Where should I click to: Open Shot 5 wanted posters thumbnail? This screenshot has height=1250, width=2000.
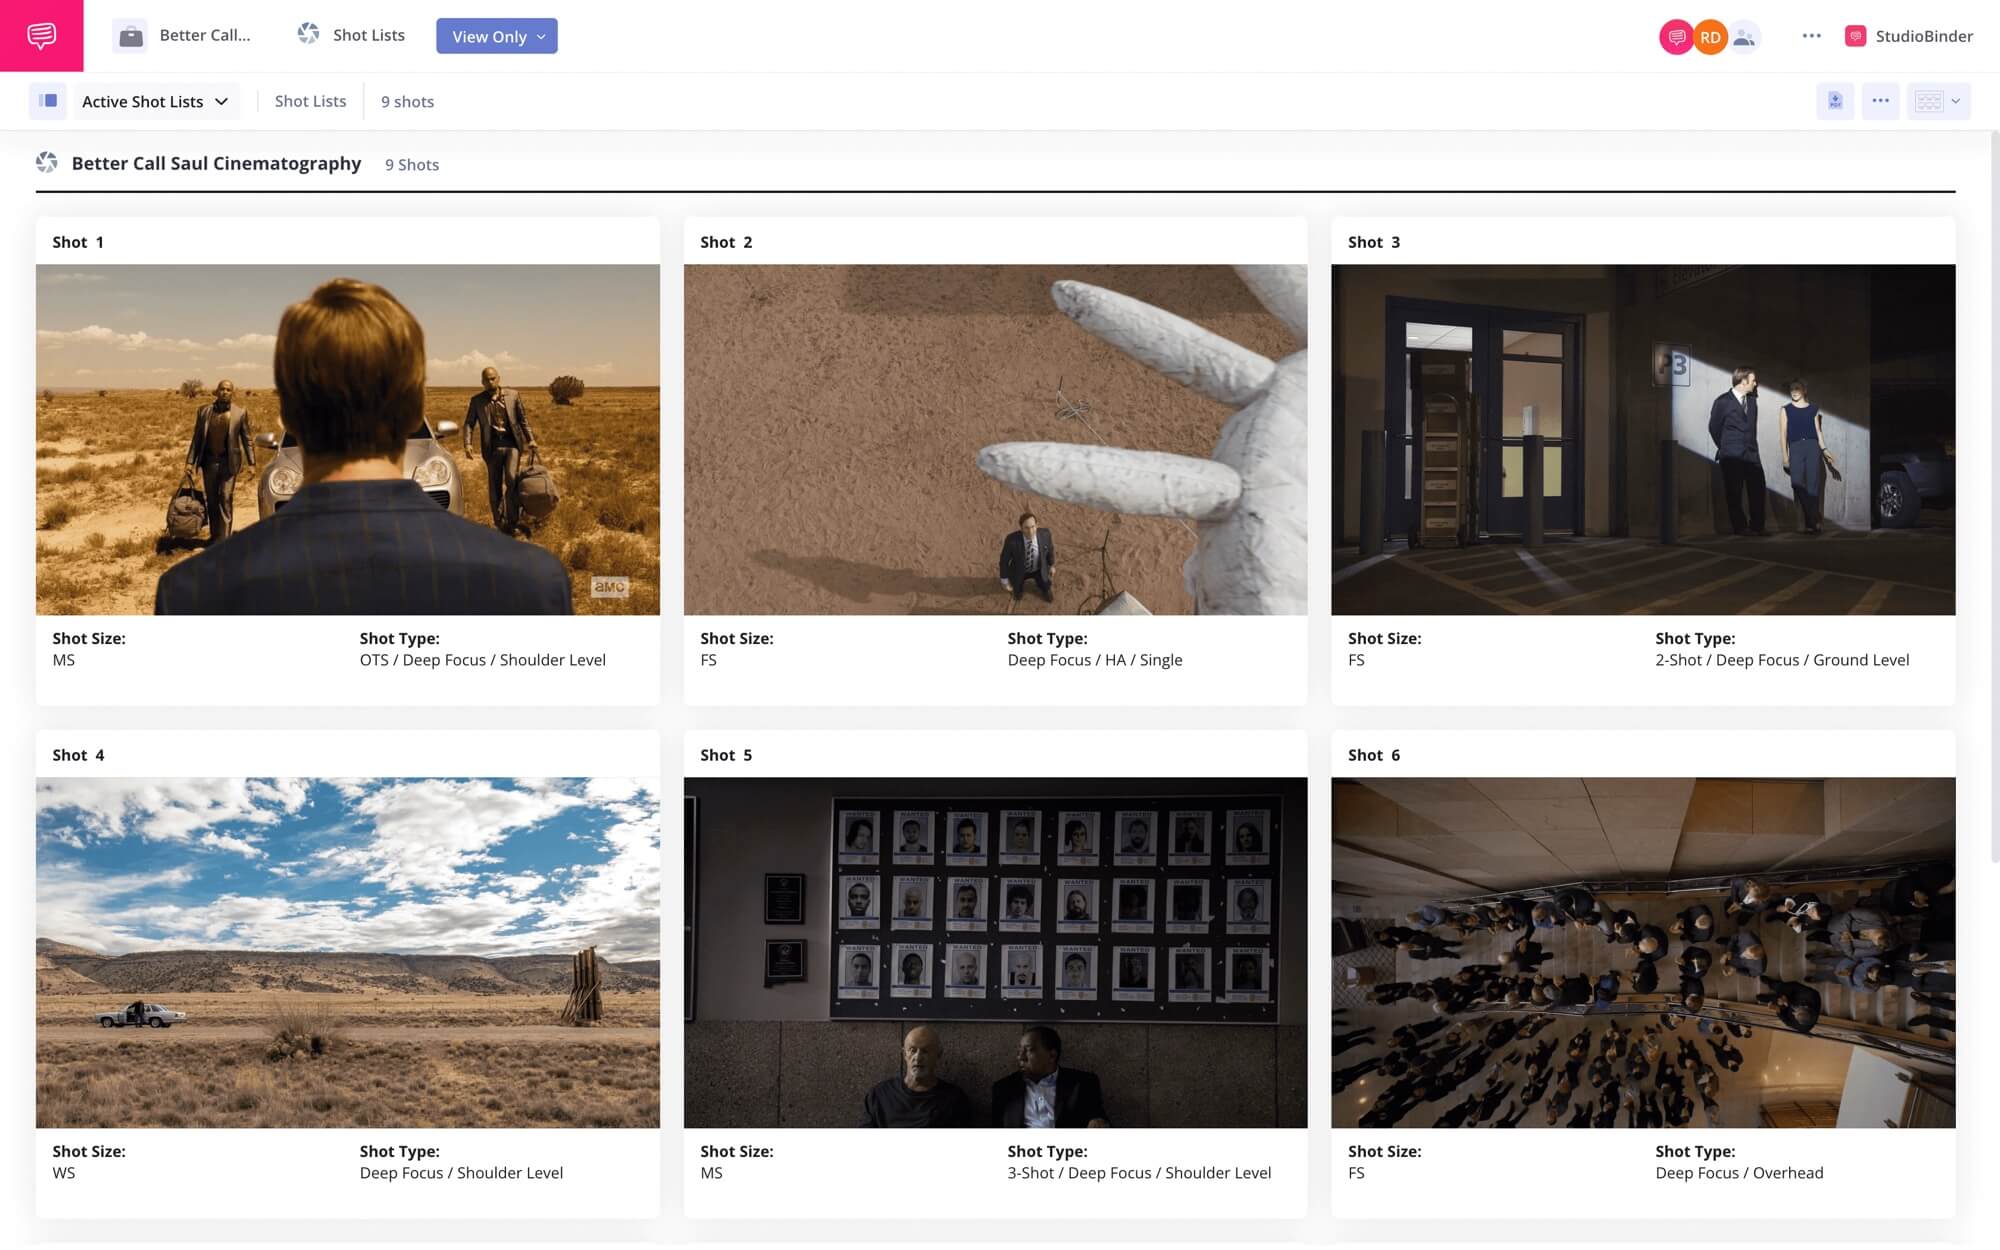pyautogui.click(x=995, y=952)
